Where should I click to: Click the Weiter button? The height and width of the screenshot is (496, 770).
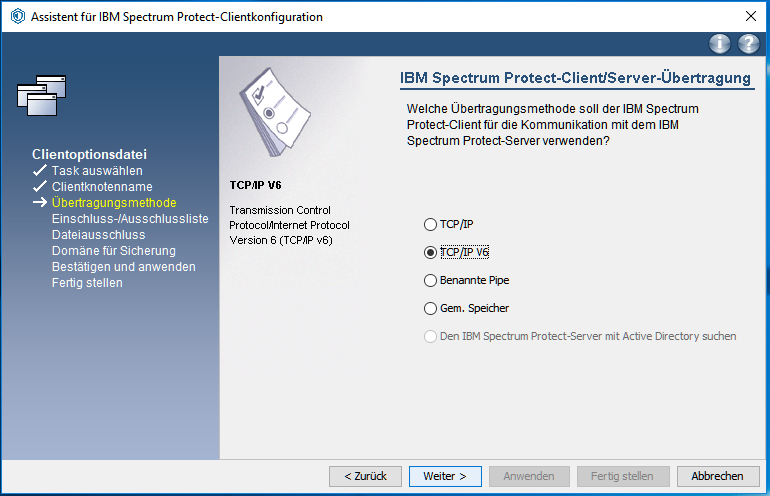[445, 476]
